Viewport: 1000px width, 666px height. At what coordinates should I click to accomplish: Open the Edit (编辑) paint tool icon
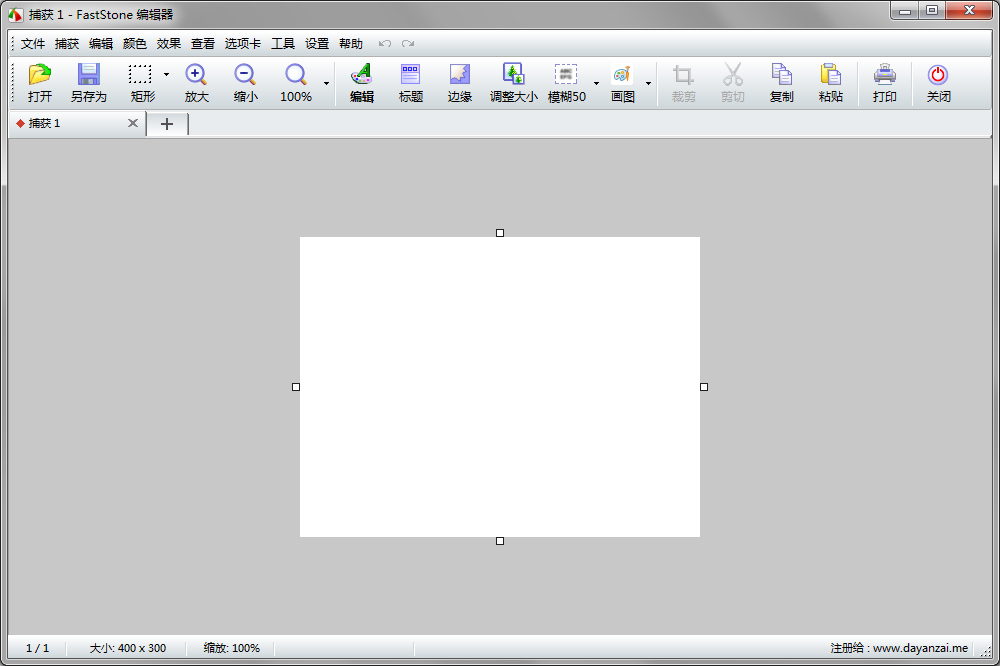tap(361, 76)
